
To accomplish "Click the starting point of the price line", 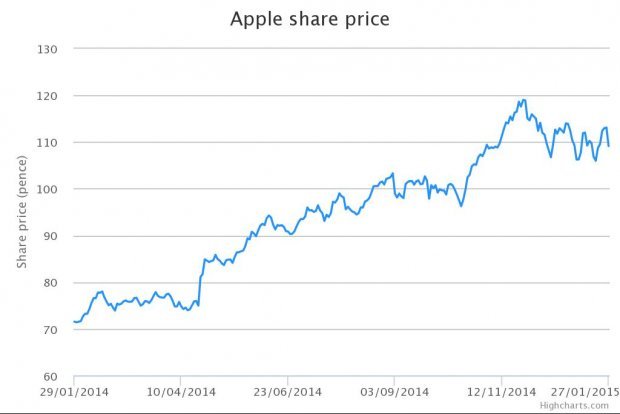I will [x=74, y=322].
